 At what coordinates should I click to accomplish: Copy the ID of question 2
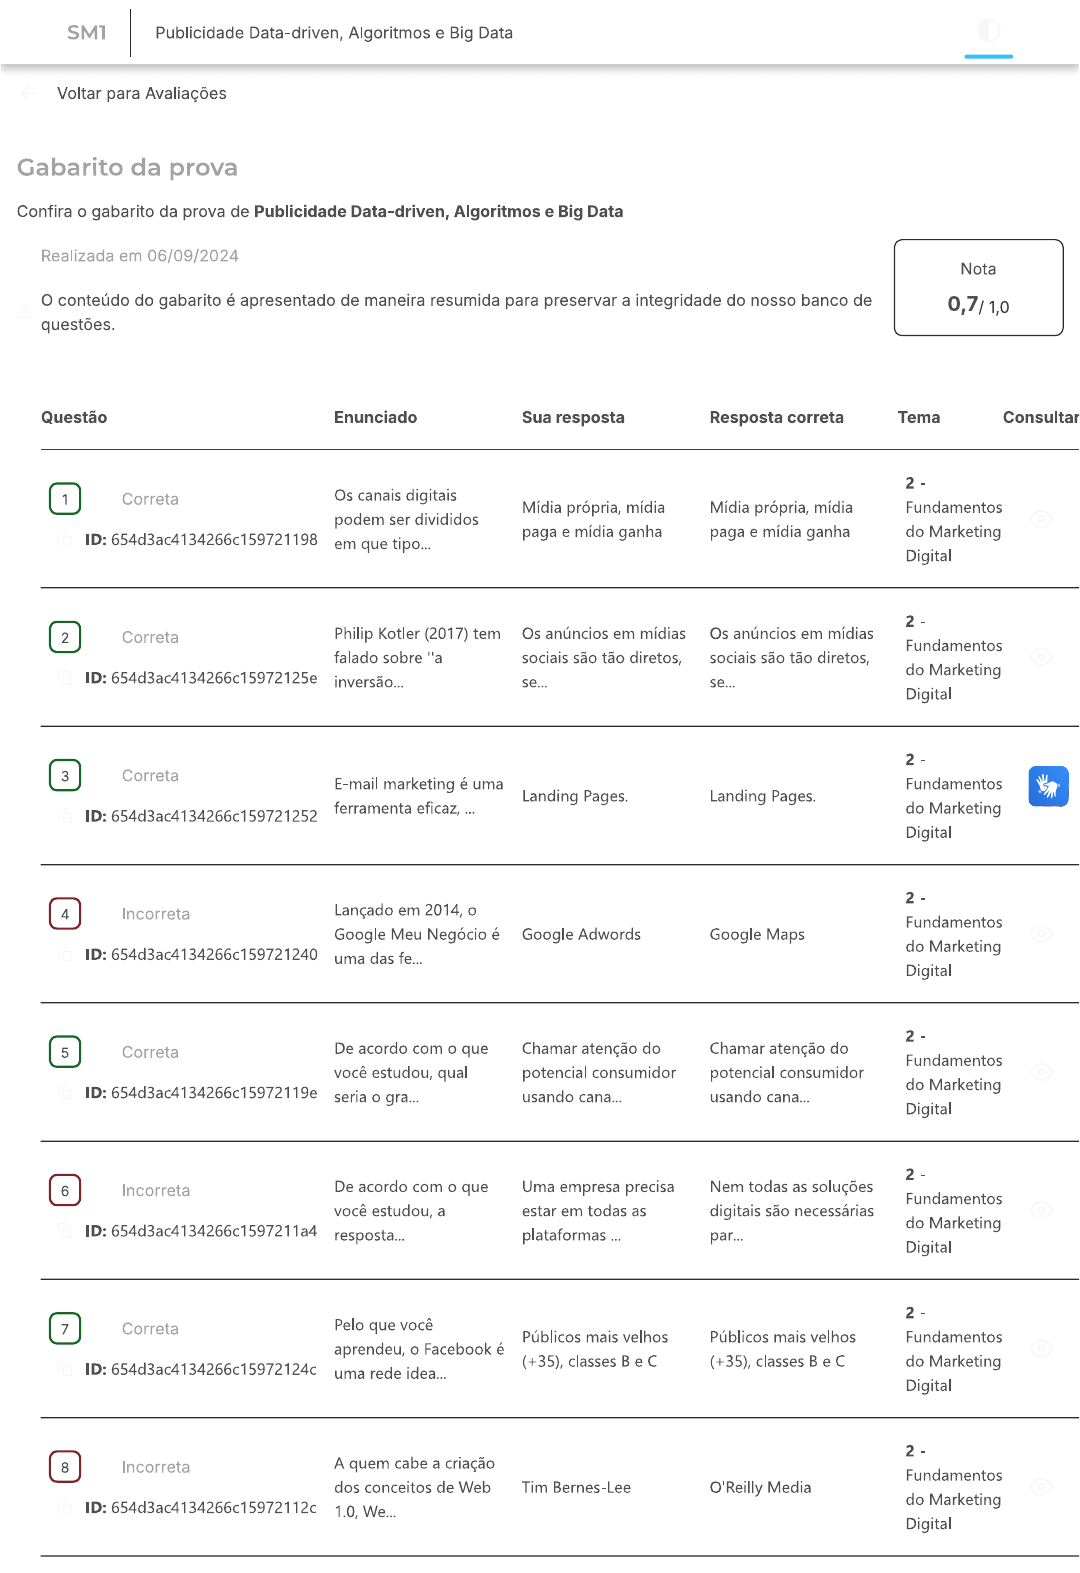65,678
